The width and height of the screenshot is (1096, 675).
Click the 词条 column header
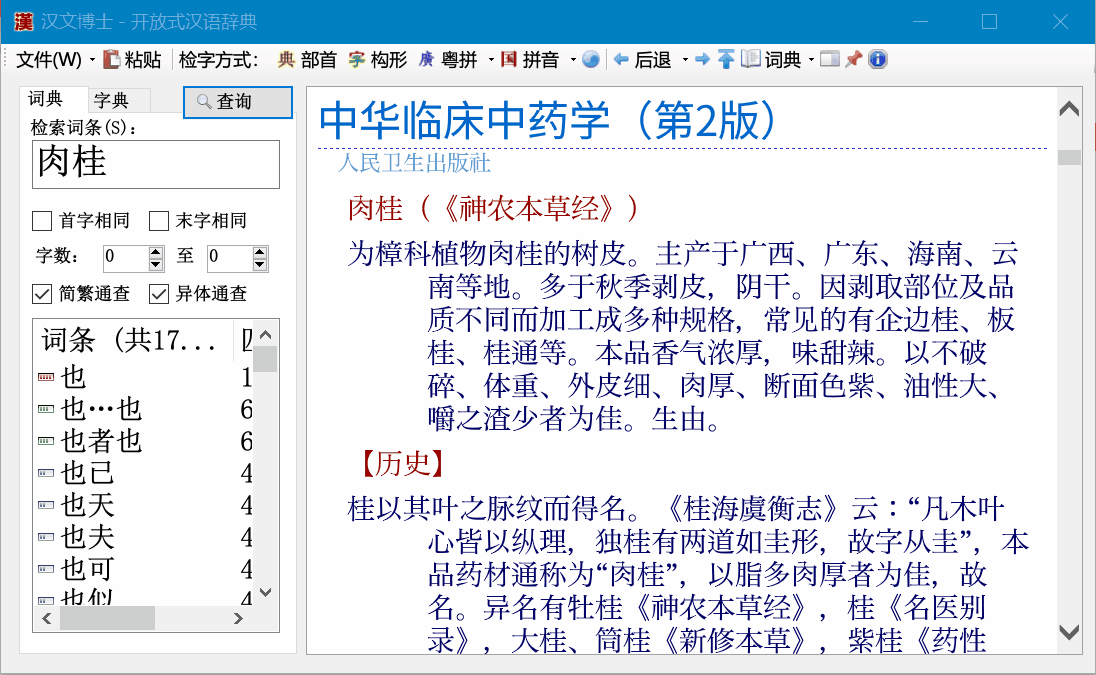(133, 340)
